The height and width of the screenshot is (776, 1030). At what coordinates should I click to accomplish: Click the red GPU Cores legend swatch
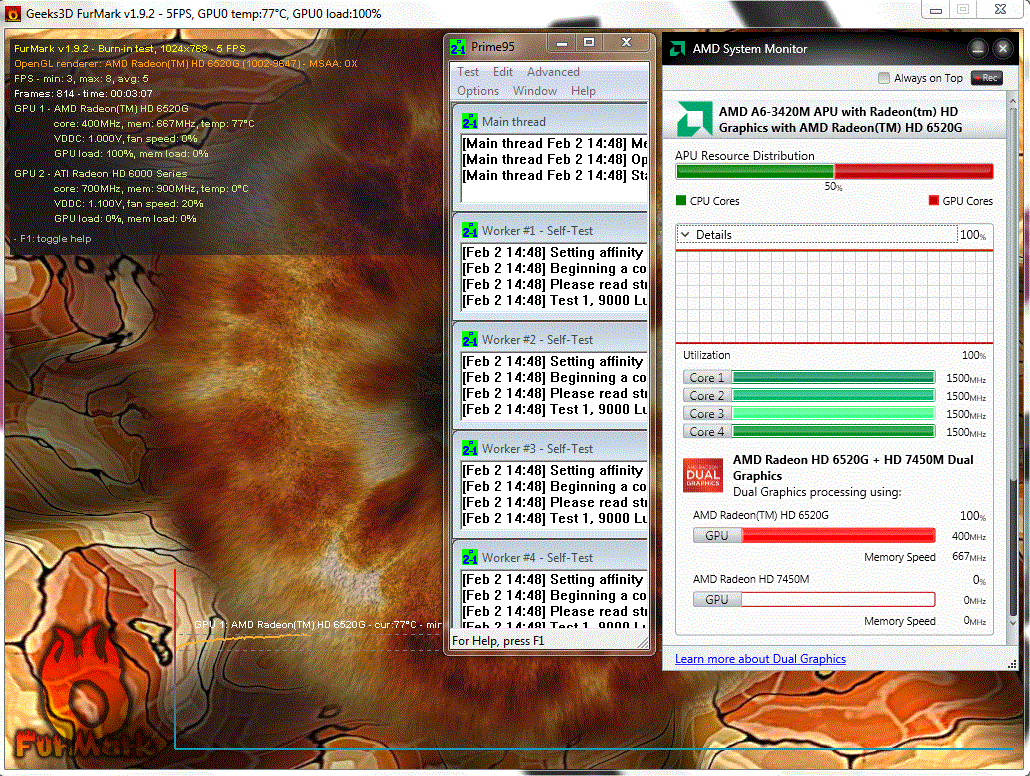pyautogui.click(x=933, y=200)
